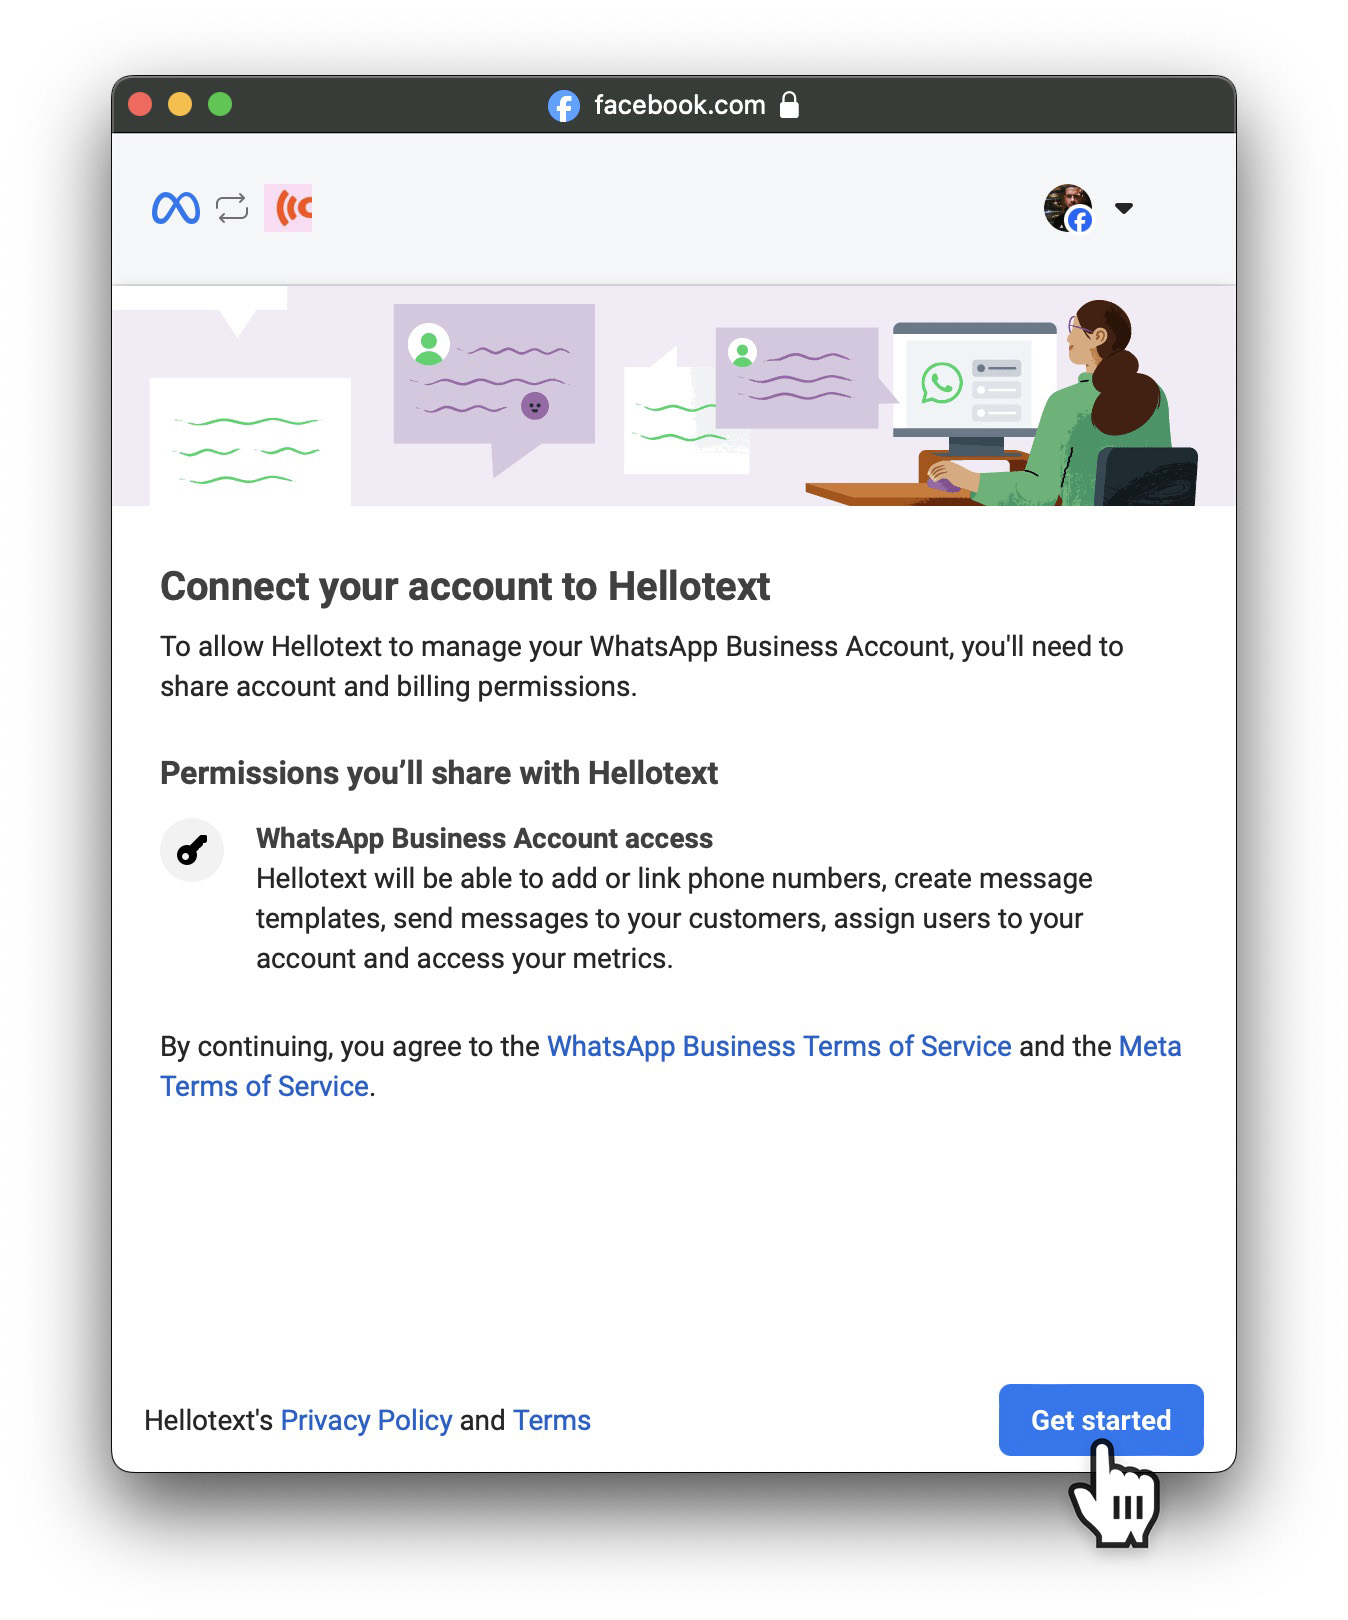Click the two-way sync arrows icon
This screenshot has height=1620, width=1348.
point(232,208)
